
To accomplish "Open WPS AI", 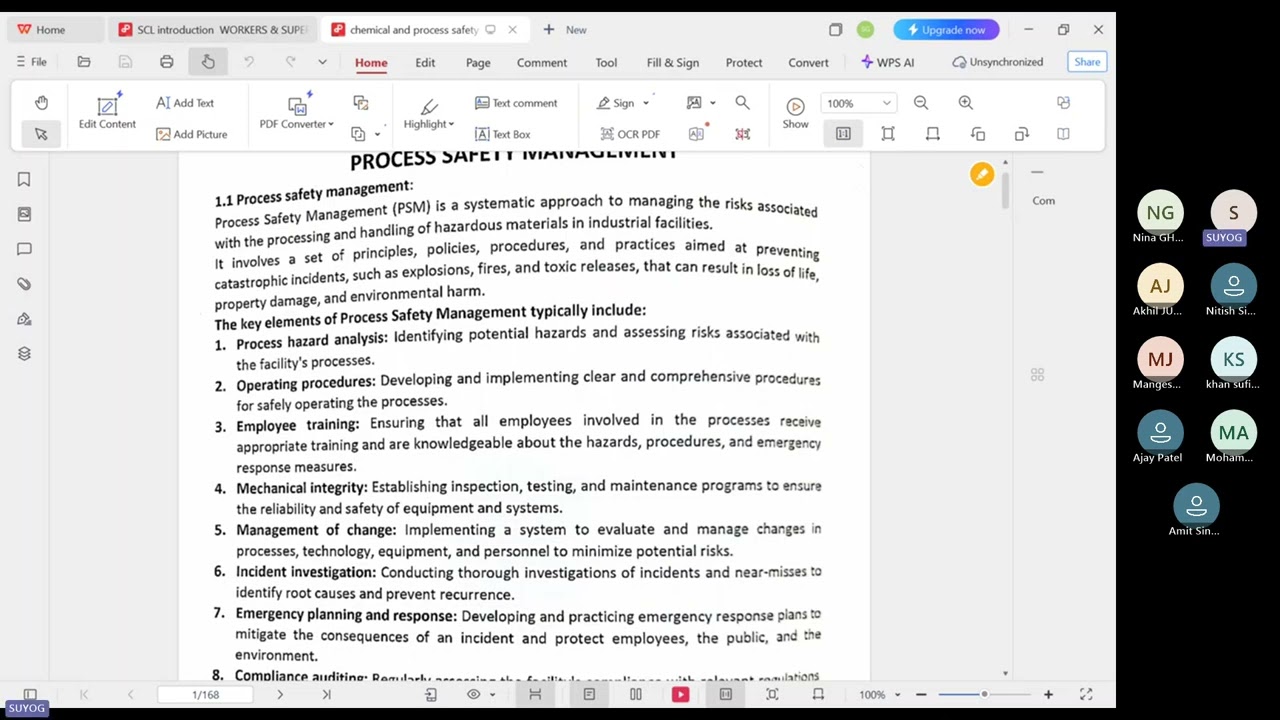I will [887, 62].
